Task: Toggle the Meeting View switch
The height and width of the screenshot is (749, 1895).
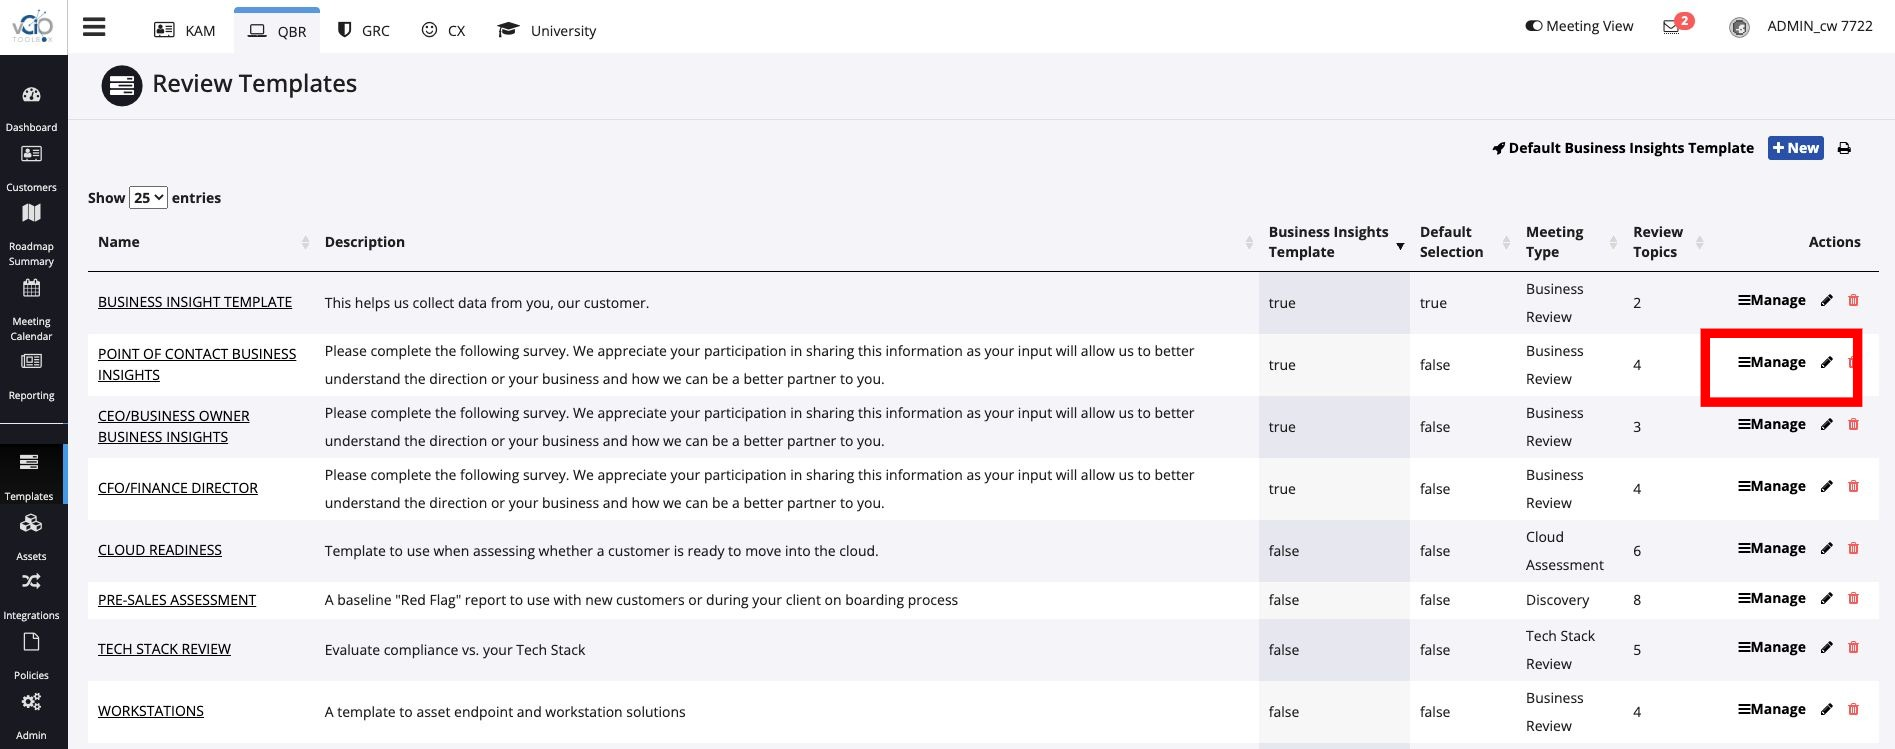Action: tap(1533, 26)
